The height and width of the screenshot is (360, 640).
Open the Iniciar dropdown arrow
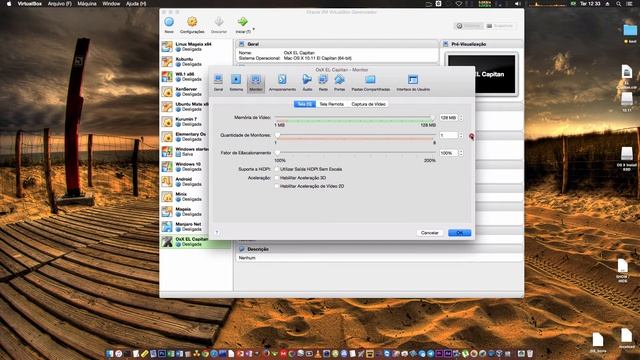[x=253, y=29]
